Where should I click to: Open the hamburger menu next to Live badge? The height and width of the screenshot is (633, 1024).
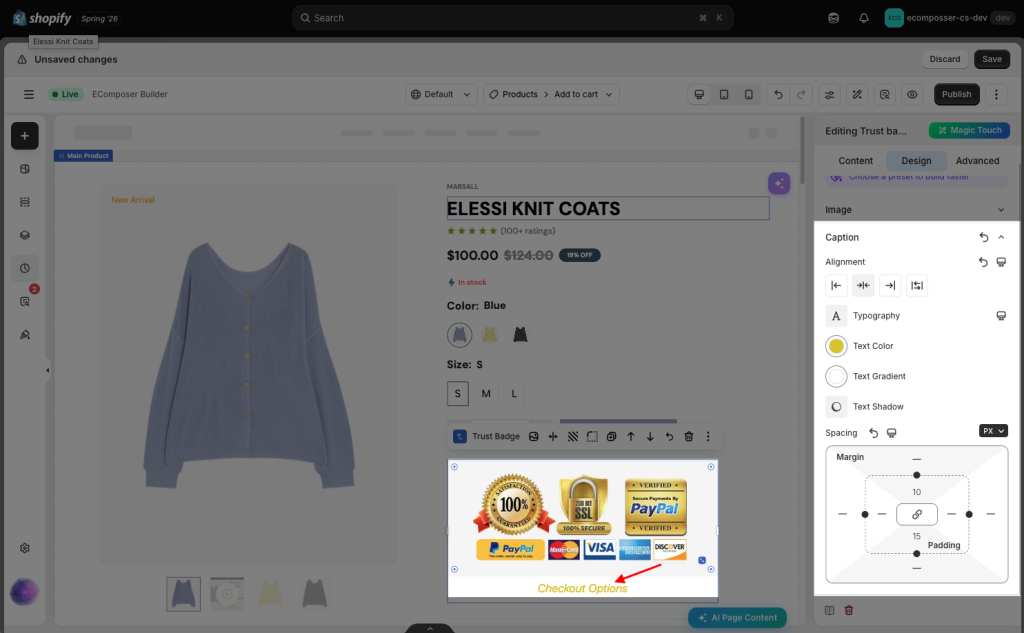pyautogui.click(x=29, y=94)
